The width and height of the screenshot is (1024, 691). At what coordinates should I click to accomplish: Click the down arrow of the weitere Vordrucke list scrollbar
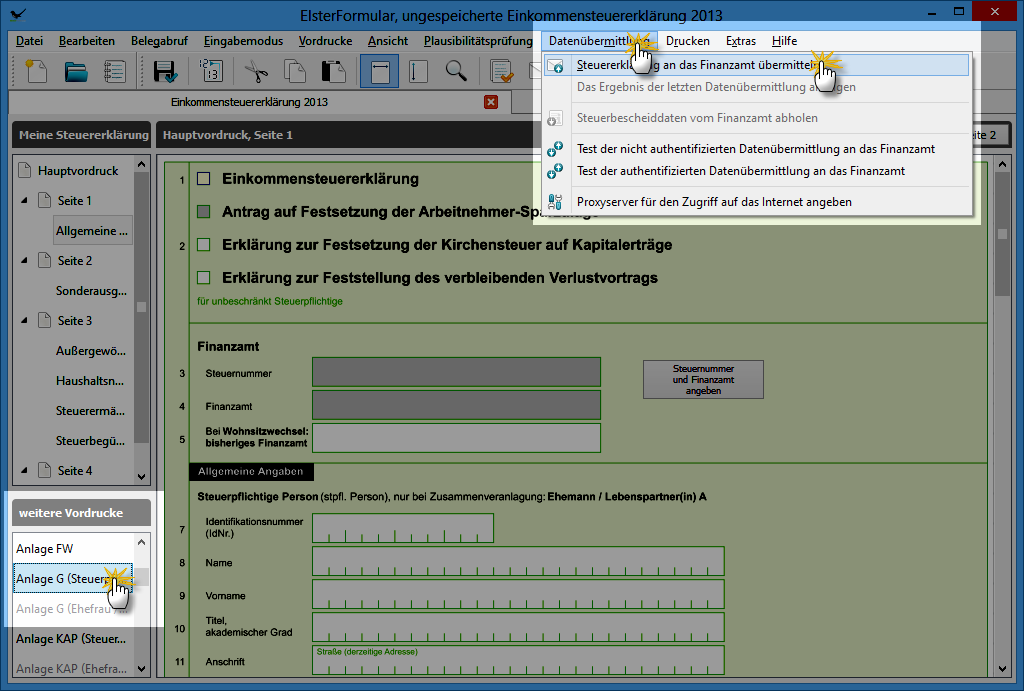142,668
